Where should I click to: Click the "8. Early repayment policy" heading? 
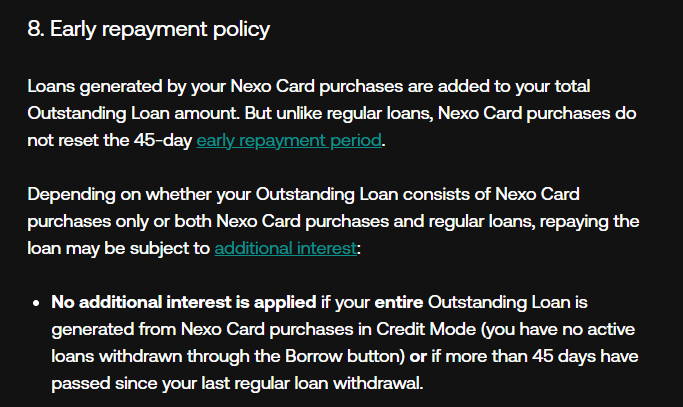149,30
